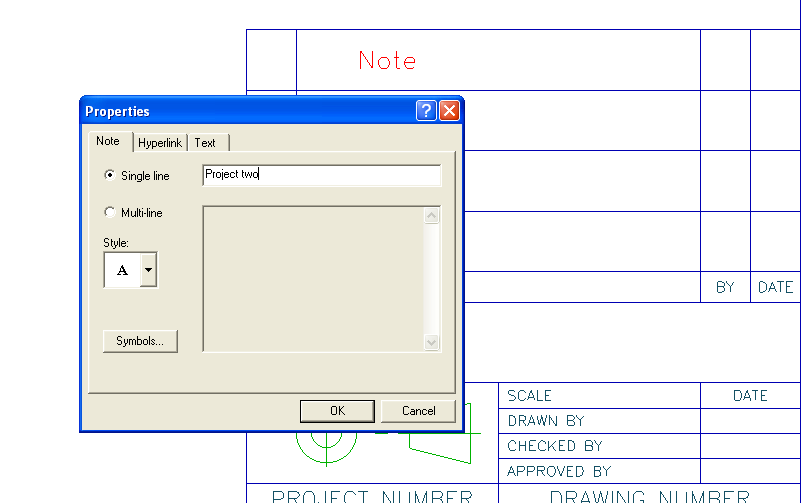Open the Style dropdown arrow
Image resolution: width=801 pixels, height=503 pixels.
click(x=148, y=270)
